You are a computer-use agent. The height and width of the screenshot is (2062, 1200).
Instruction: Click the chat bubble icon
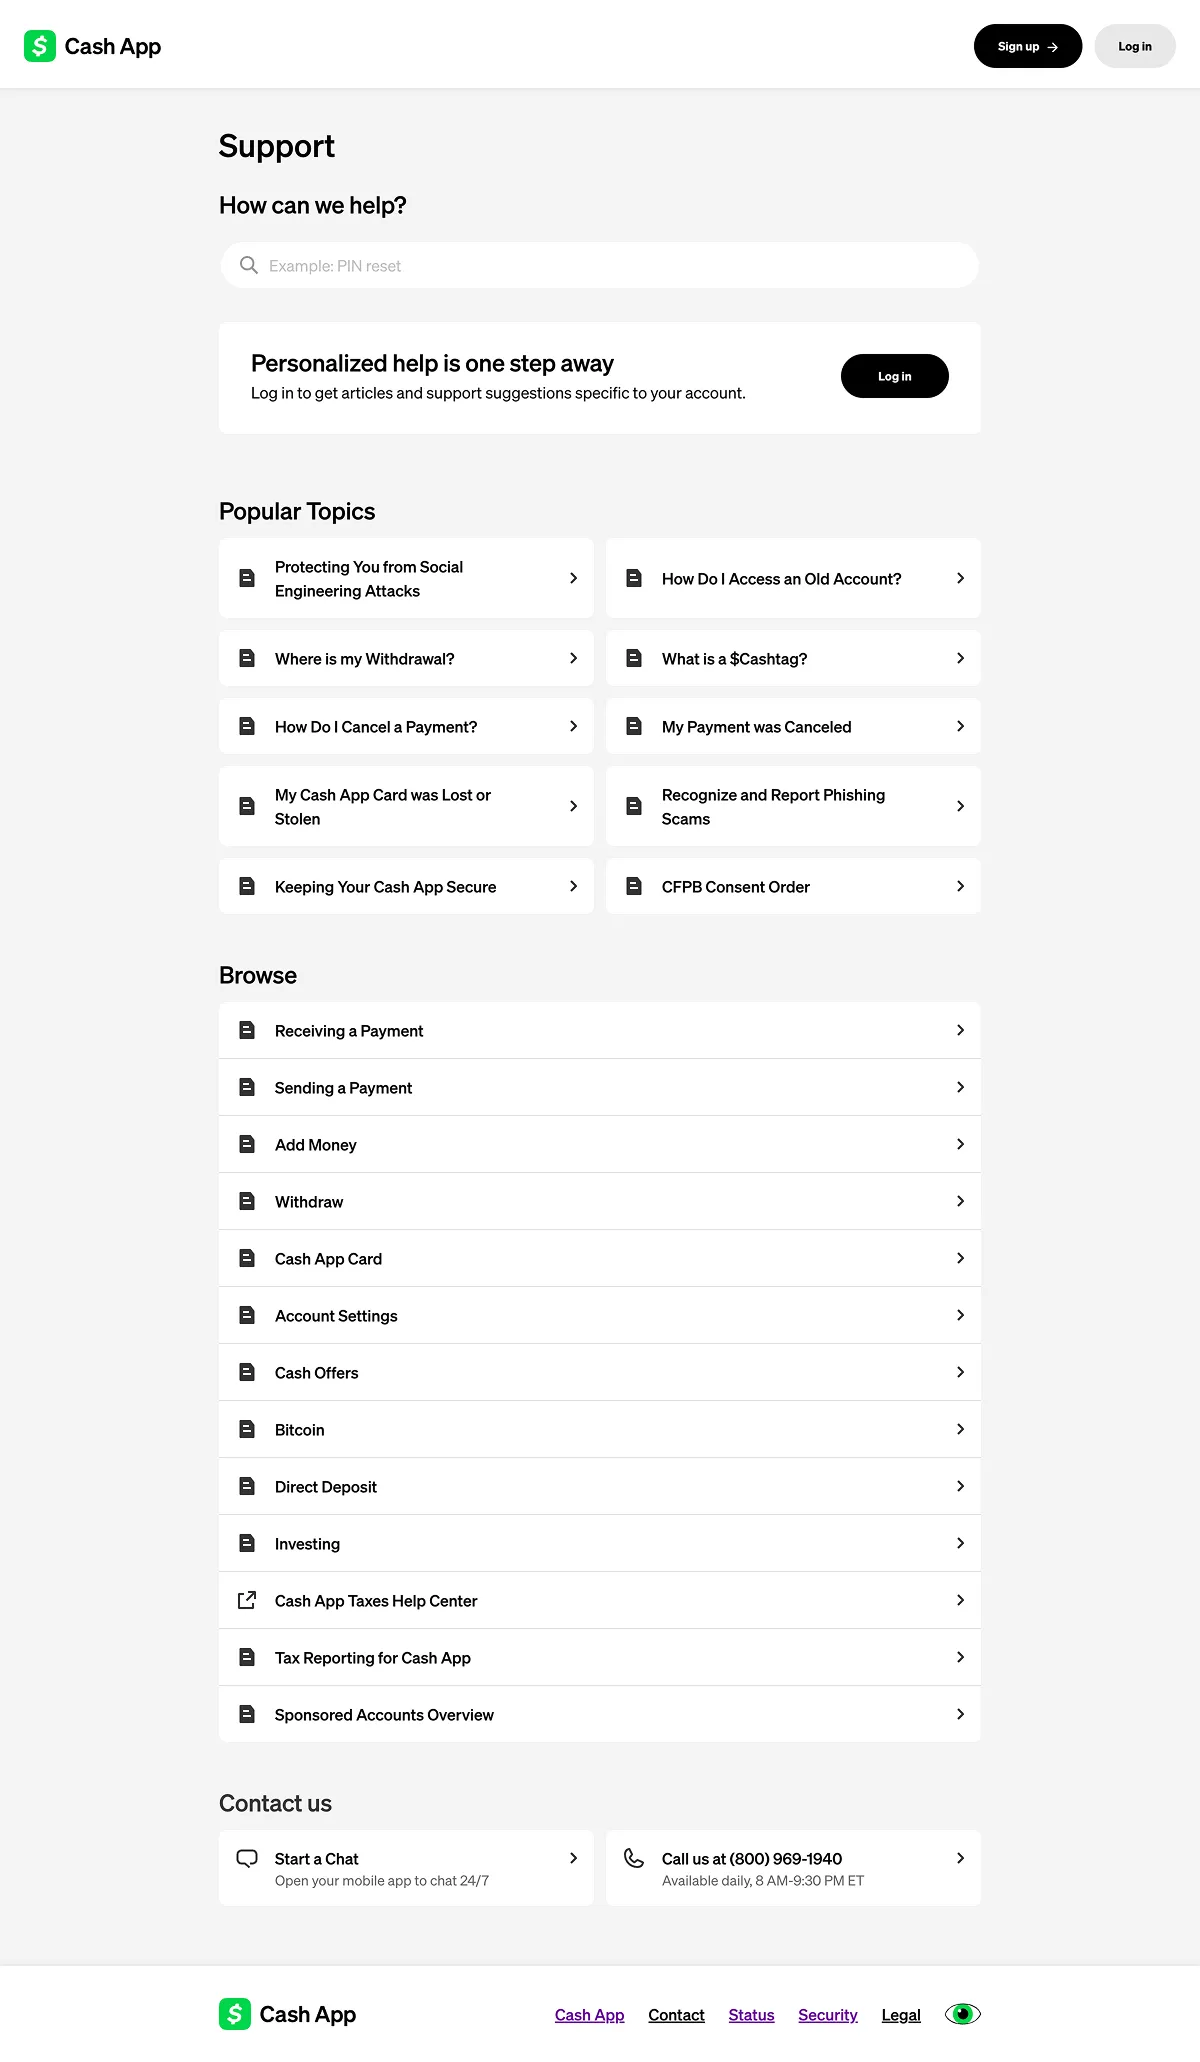(x=247, y=1859)
